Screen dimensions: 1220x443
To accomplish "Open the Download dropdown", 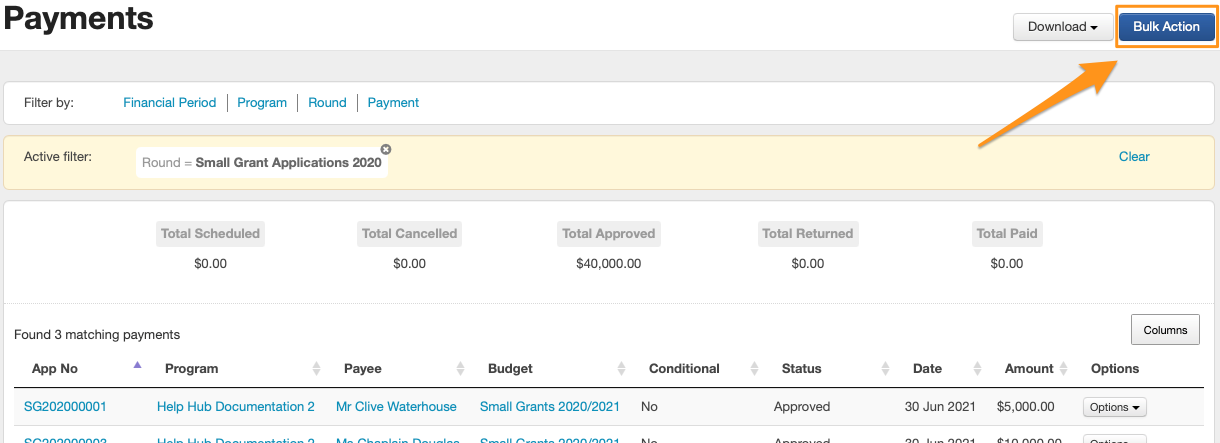I will click(x=1063, y=27).
